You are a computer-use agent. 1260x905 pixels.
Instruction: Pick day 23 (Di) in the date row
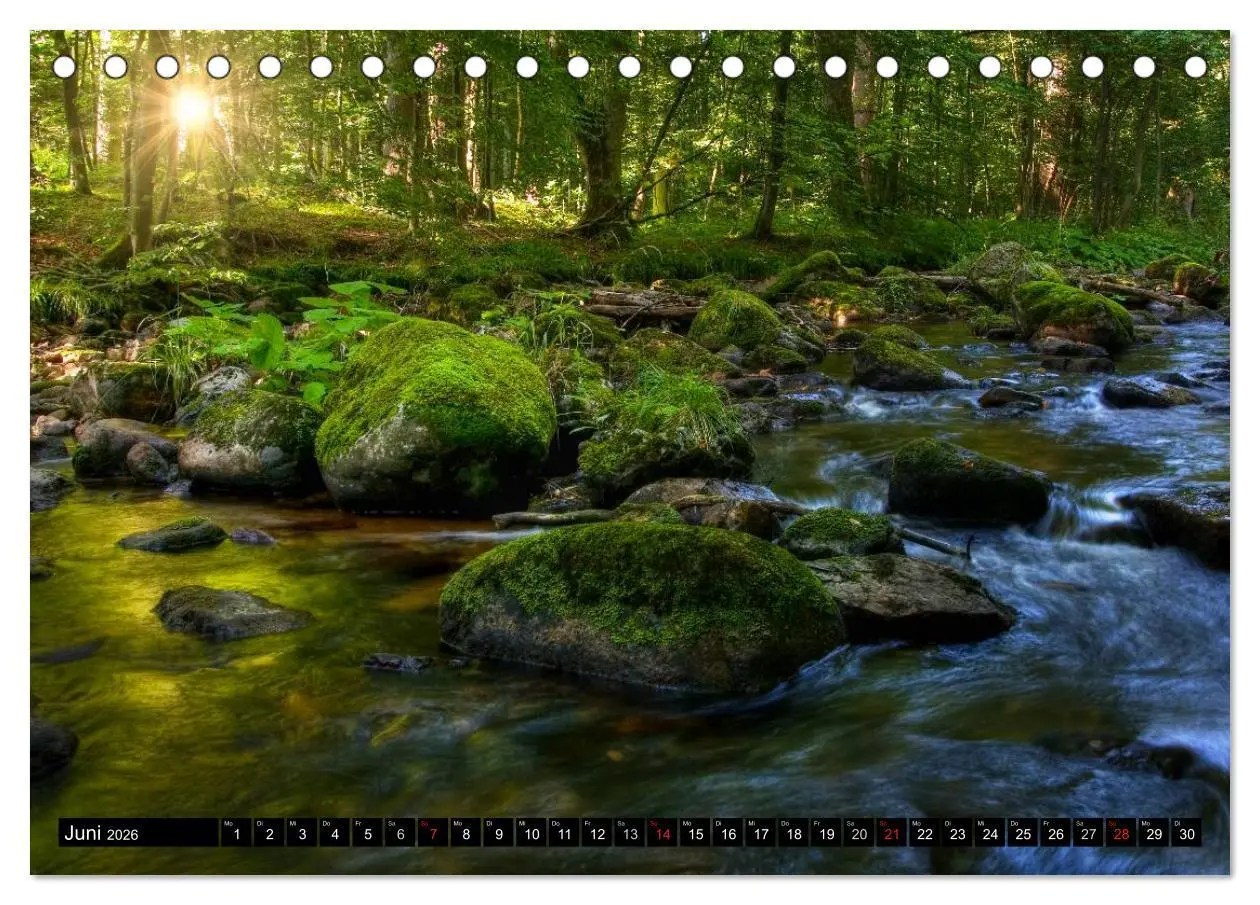pos(957,832)
